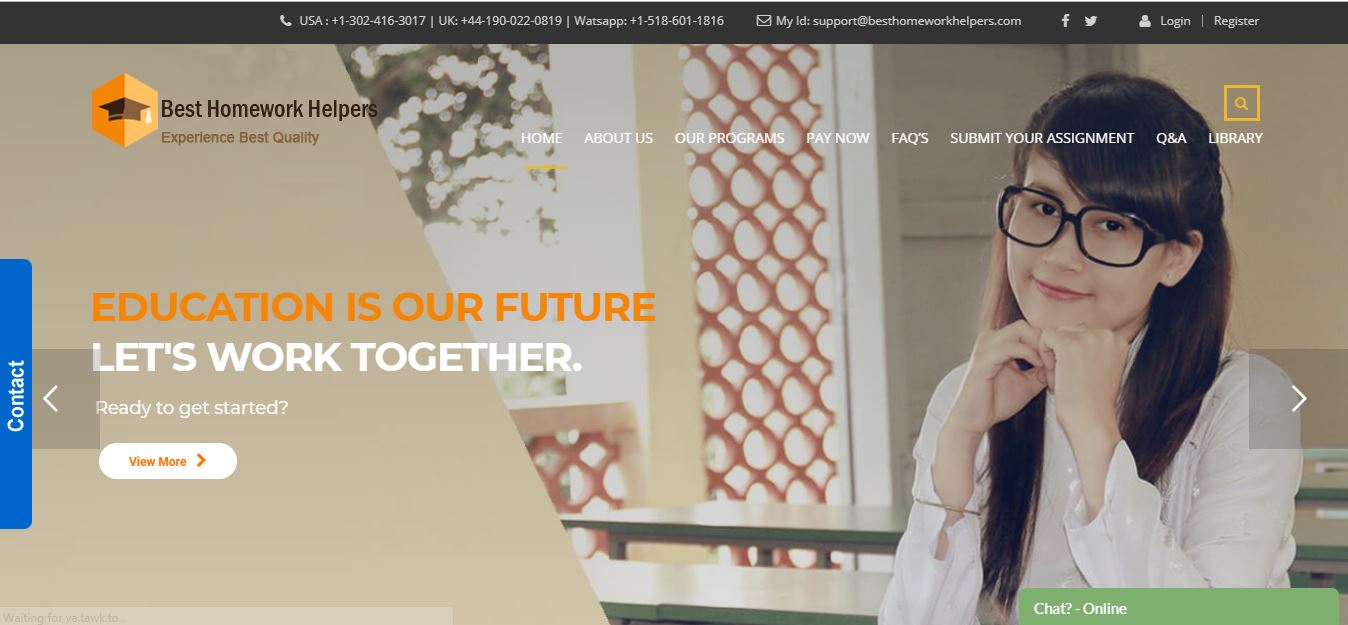The width and height of the screenshot is (1348, 625).
Task: Click the Register link
Action: click(1236, 21)
